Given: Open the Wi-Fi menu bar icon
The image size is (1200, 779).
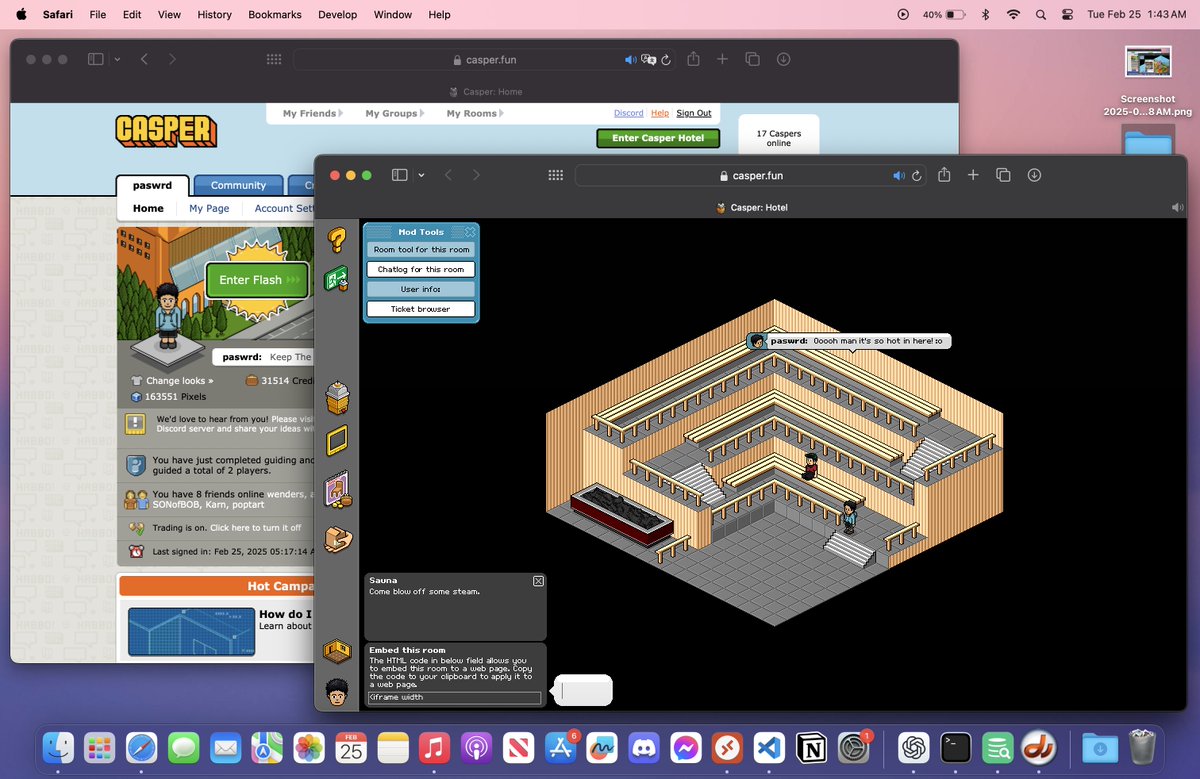Looking at the screenshot, I should pyautogui.click(x=1013, y=14).
